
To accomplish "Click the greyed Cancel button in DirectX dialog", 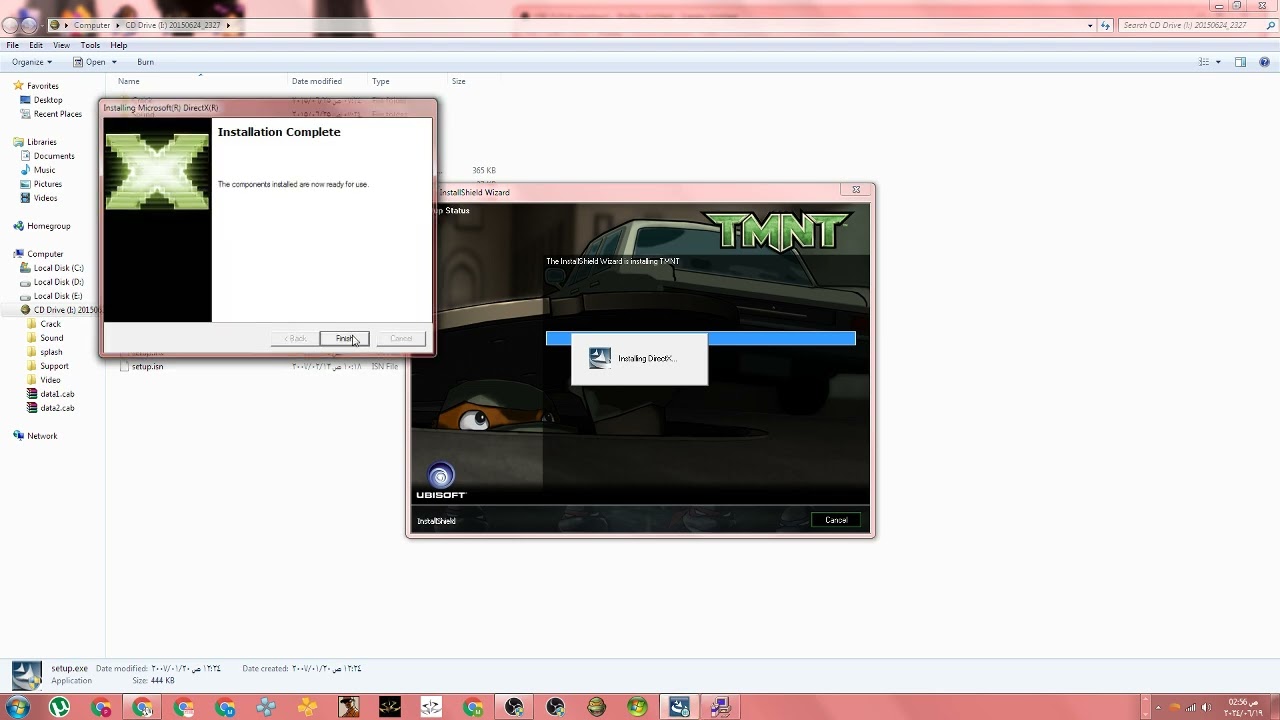I will point(401,338).
